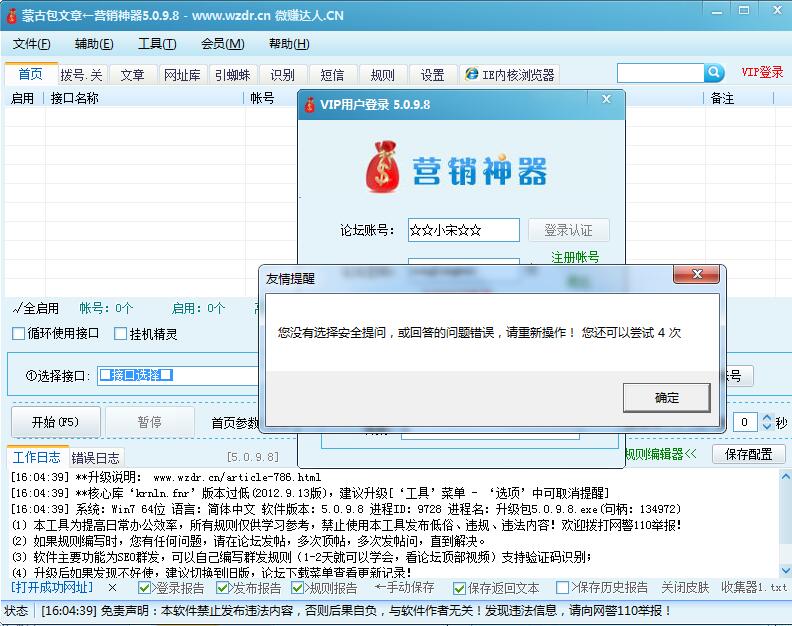Viewport: 792px width, 626px height.
Task: Click the 注册帐号 link
Action: click(575, 257)
